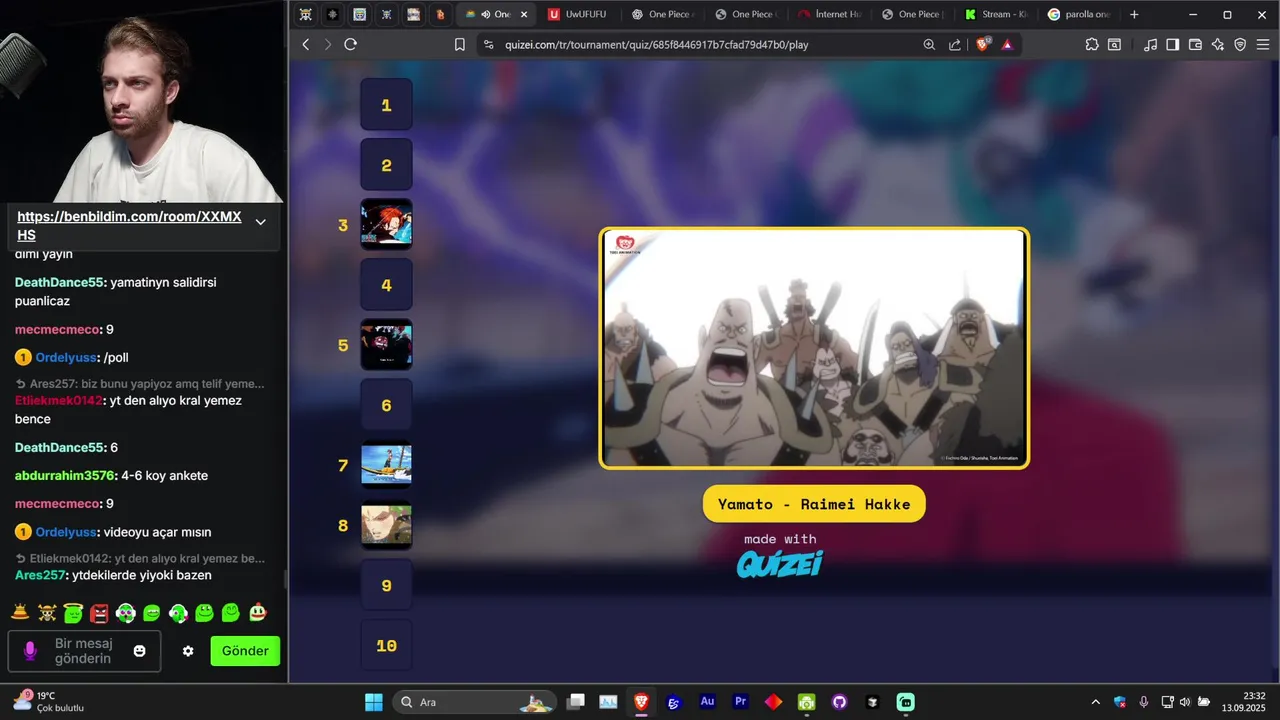The height and width of the screenshot is (720, 1280).
Task: Open Brave Wallet icon
Action: (x=1196, y=44)
